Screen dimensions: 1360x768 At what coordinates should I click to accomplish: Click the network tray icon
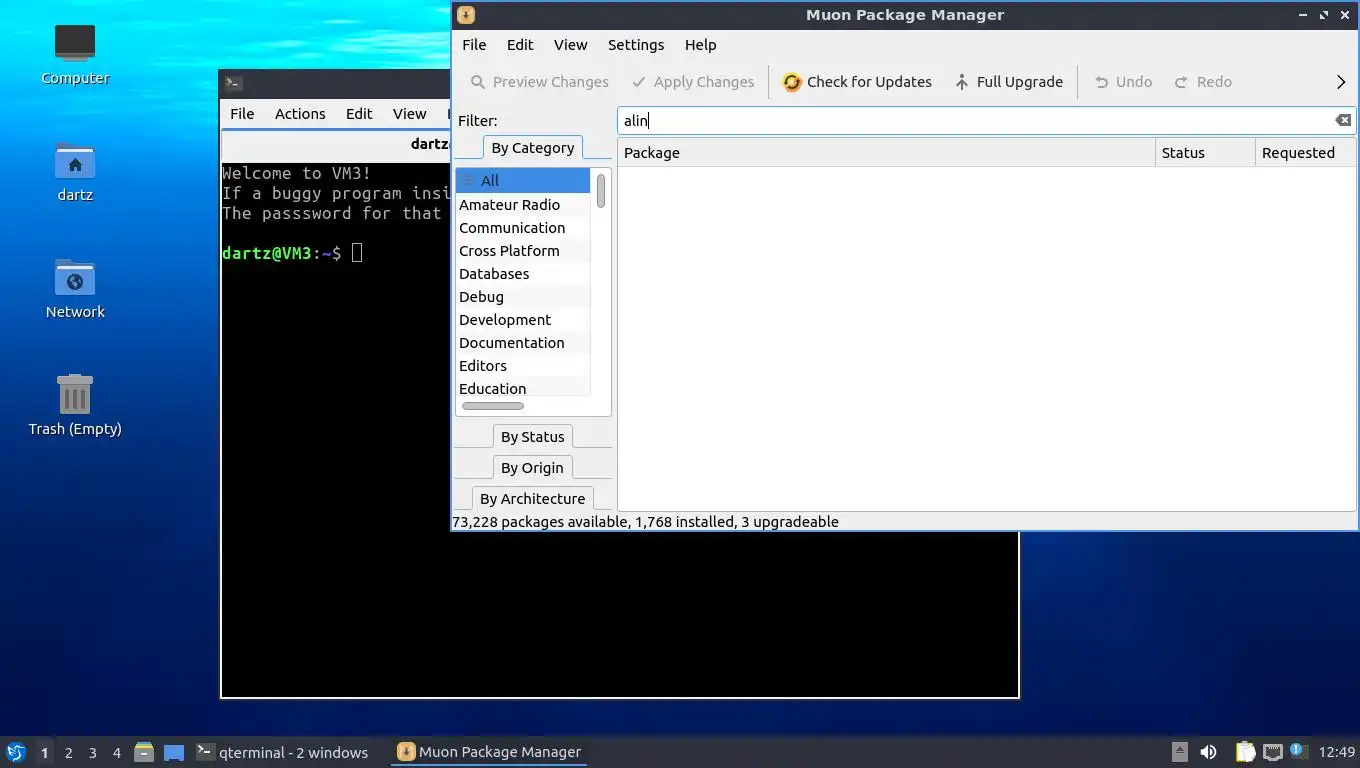coord(1272,752)
